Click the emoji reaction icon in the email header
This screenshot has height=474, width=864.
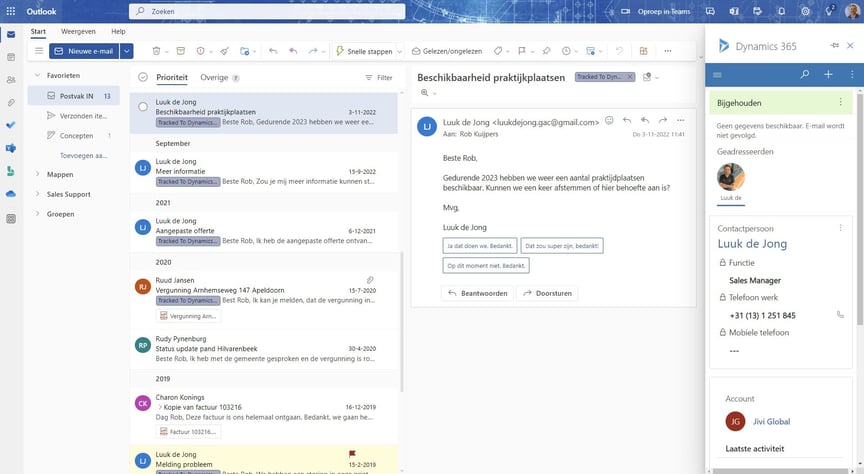(609, 120)
